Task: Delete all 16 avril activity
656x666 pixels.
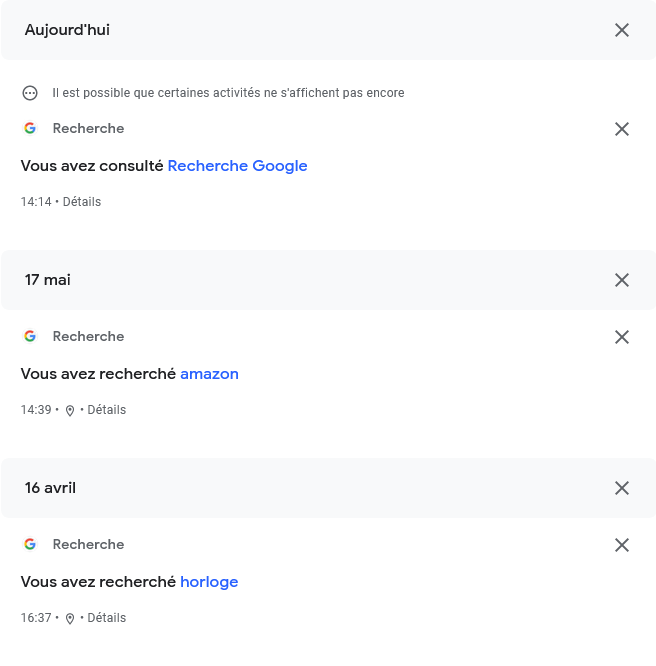Action: (x=622, y=488)
